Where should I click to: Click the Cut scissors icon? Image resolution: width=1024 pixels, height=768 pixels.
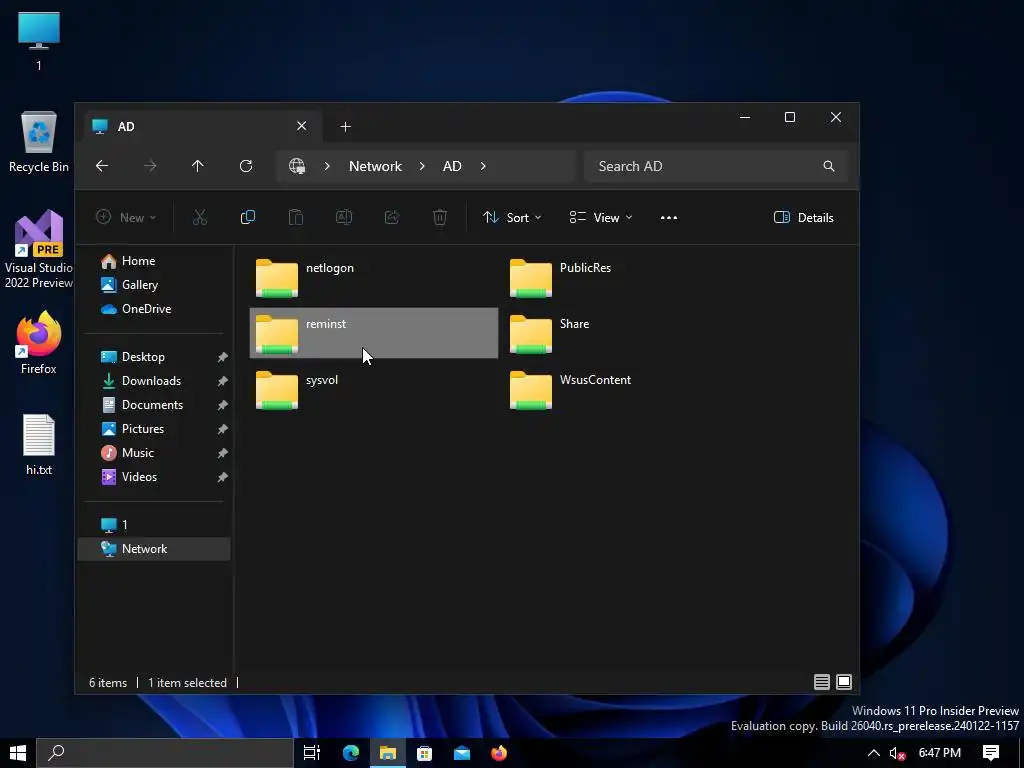pos(200,217)
